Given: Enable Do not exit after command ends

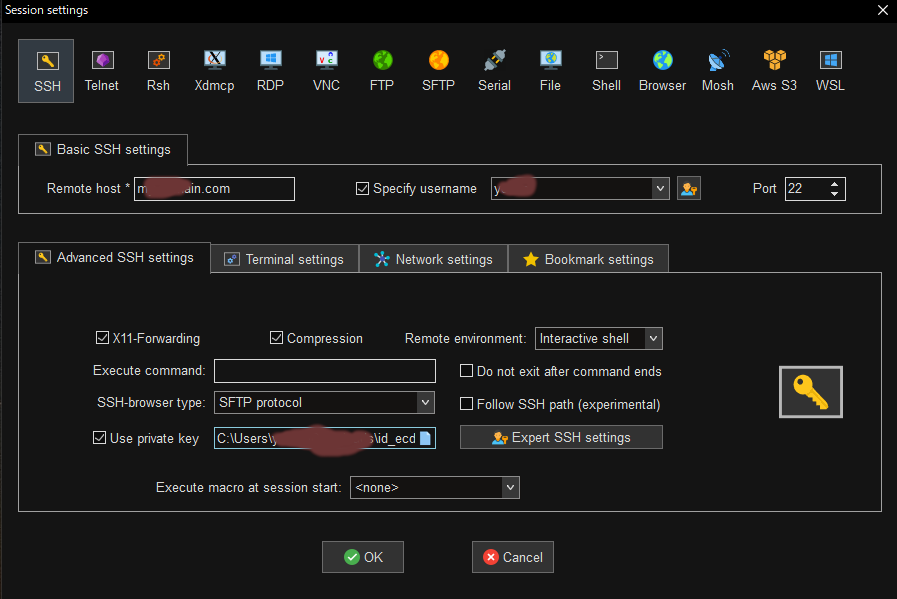Looking at the screenshot, I should [x=466, y=371].
